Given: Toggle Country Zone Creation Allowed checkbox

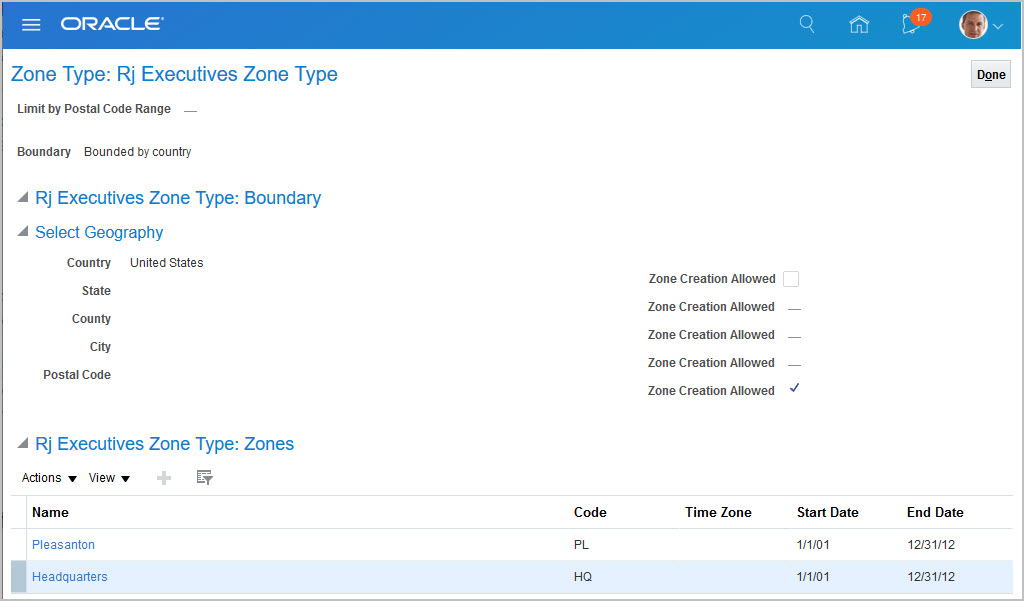Looking at the screenshot, I should coord(791,279).
